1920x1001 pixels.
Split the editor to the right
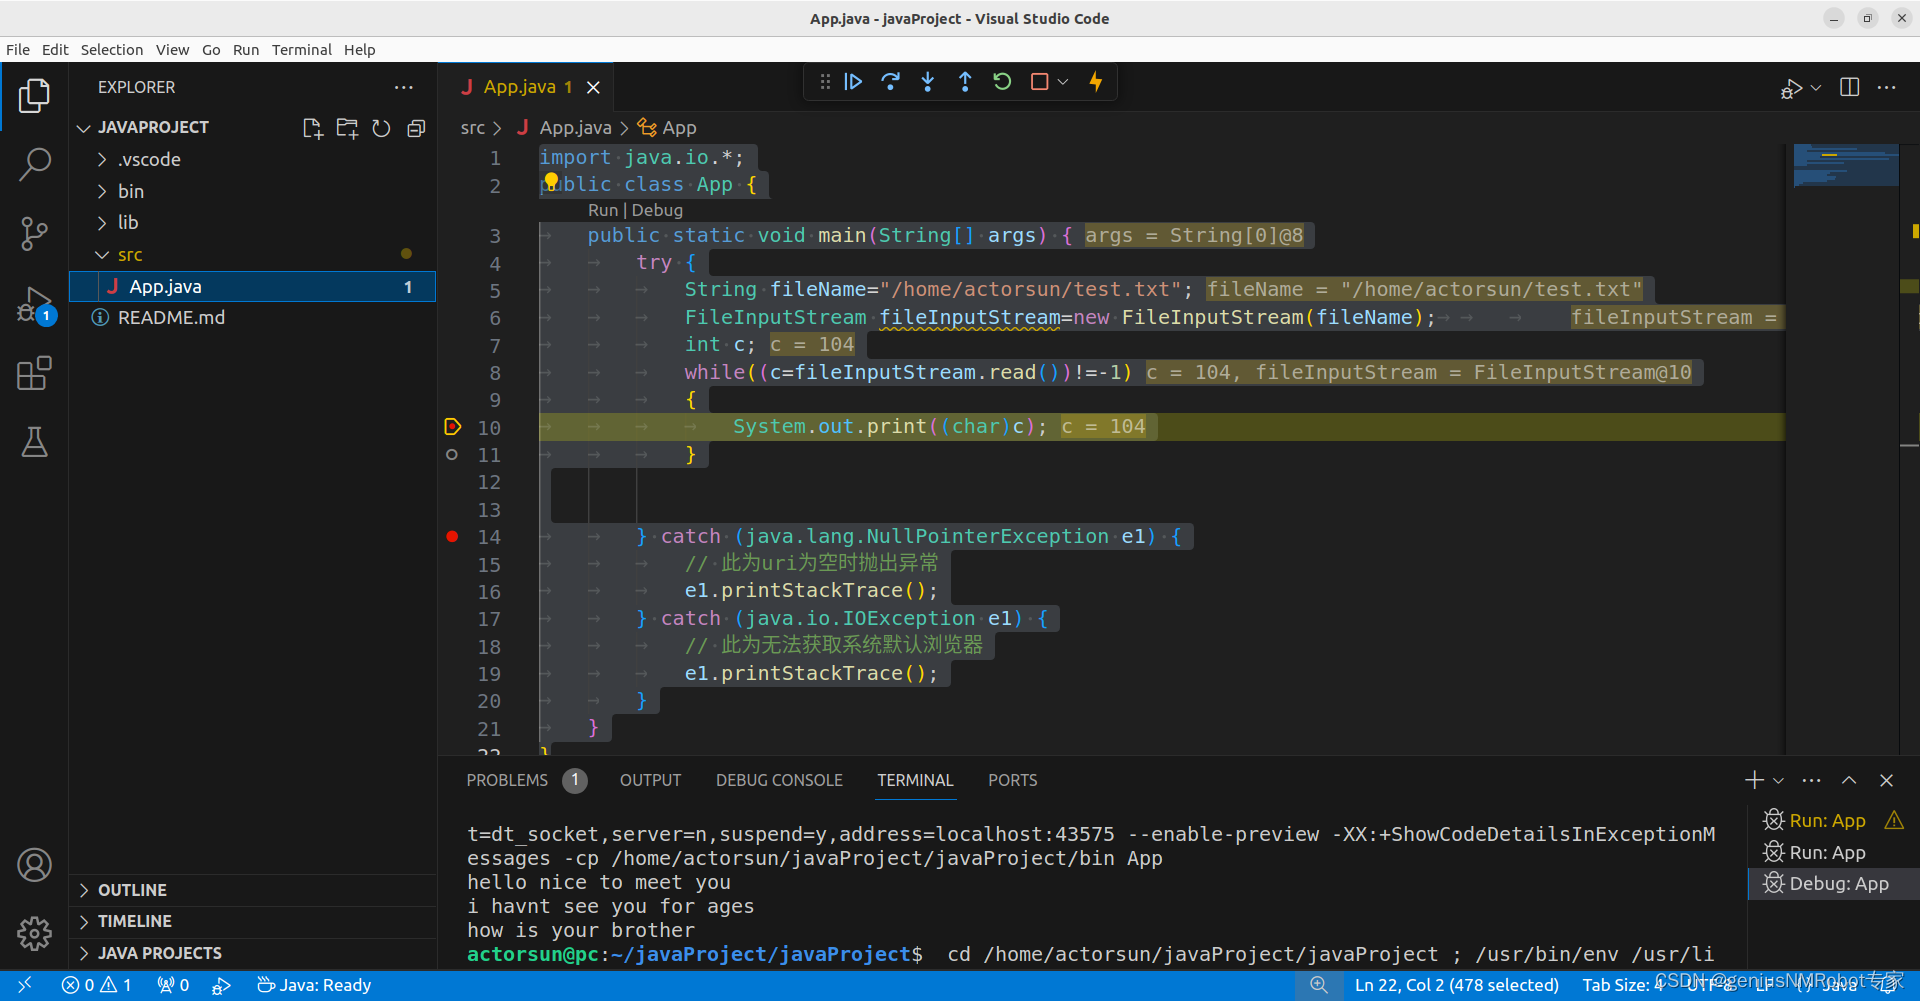[1850, 88]
